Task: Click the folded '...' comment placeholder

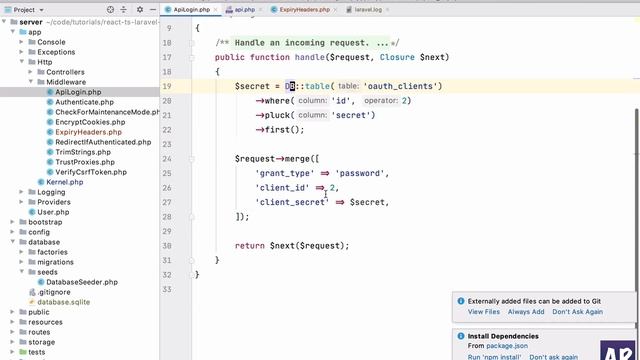Action: [x=382, y=42]
